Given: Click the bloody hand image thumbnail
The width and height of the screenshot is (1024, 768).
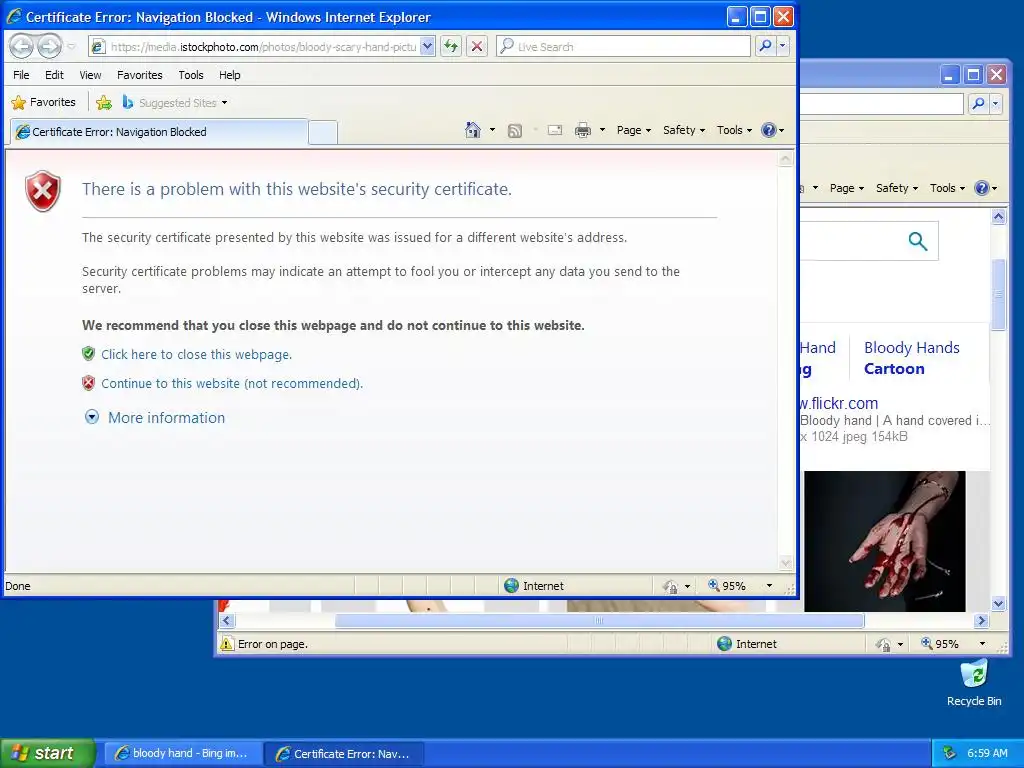Looking at the screenshot, I should pos(884,541).
